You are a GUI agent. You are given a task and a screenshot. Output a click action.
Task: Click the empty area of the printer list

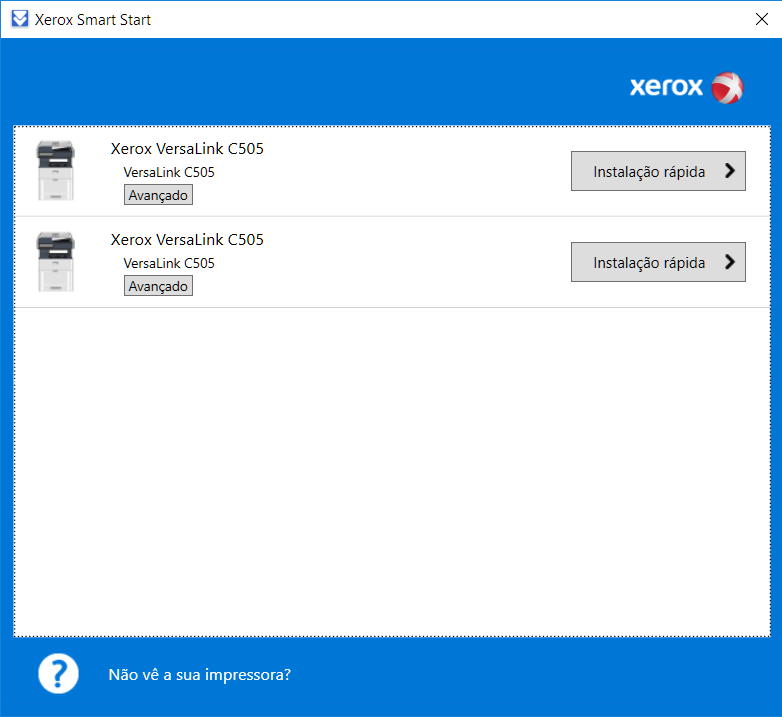tap(390, 470)
